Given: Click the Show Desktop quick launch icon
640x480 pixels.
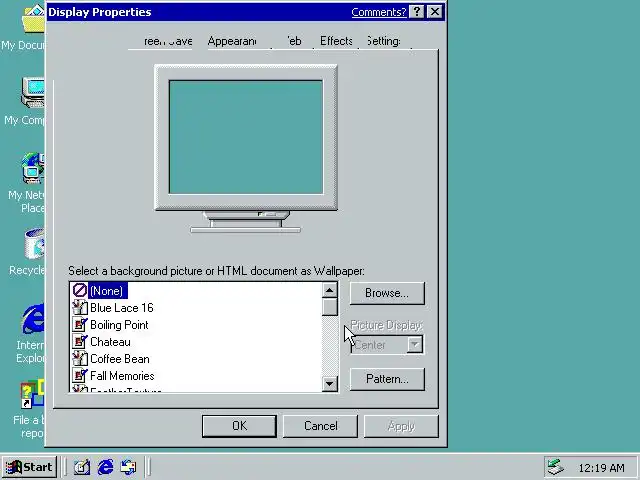Looking at the screenshot, I should (82, 467).
